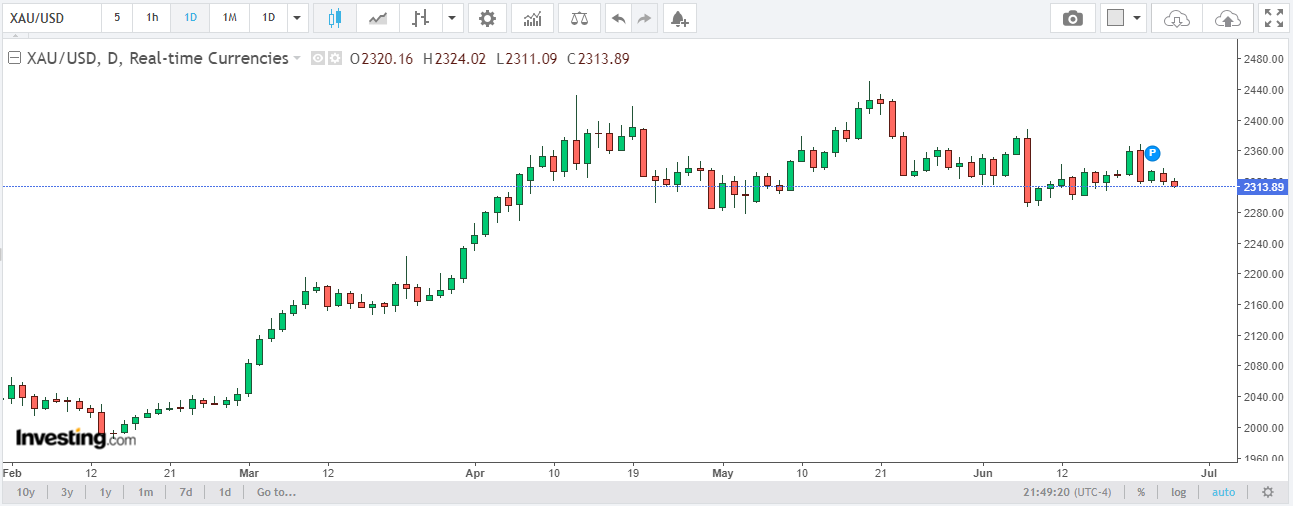Set the range to 1d
1293x506 pixels.
coord(225,492)
